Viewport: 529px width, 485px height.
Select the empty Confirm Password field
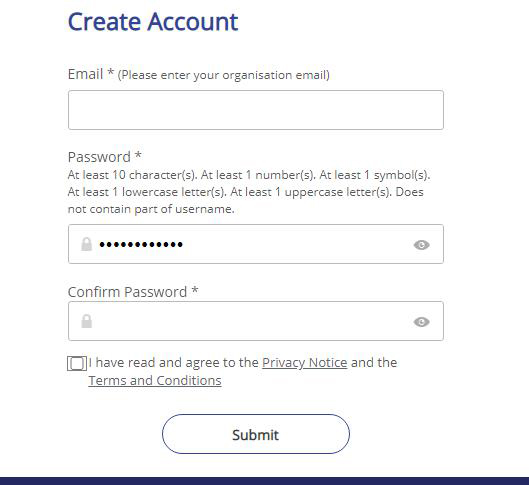point(256,321)
